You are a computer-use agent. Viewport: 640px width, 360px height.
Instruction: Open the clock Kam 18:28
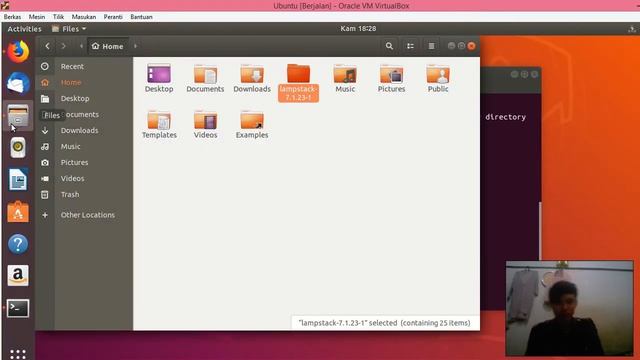point(358,29)
